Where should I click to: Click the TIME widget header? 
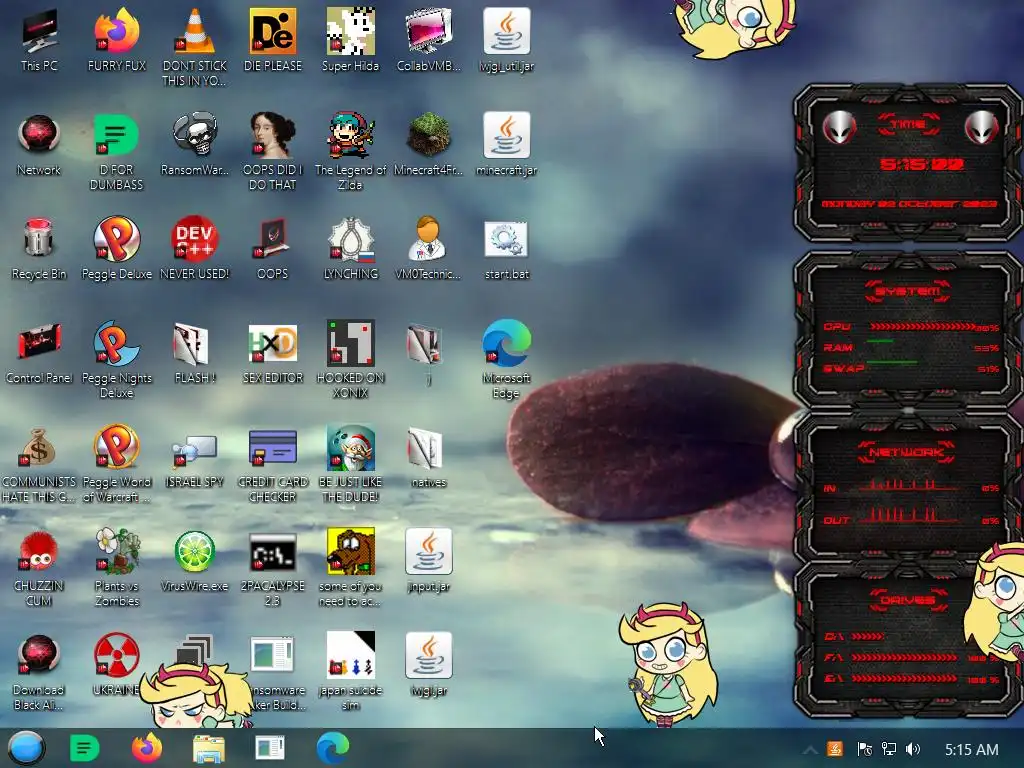coord(908,124)
